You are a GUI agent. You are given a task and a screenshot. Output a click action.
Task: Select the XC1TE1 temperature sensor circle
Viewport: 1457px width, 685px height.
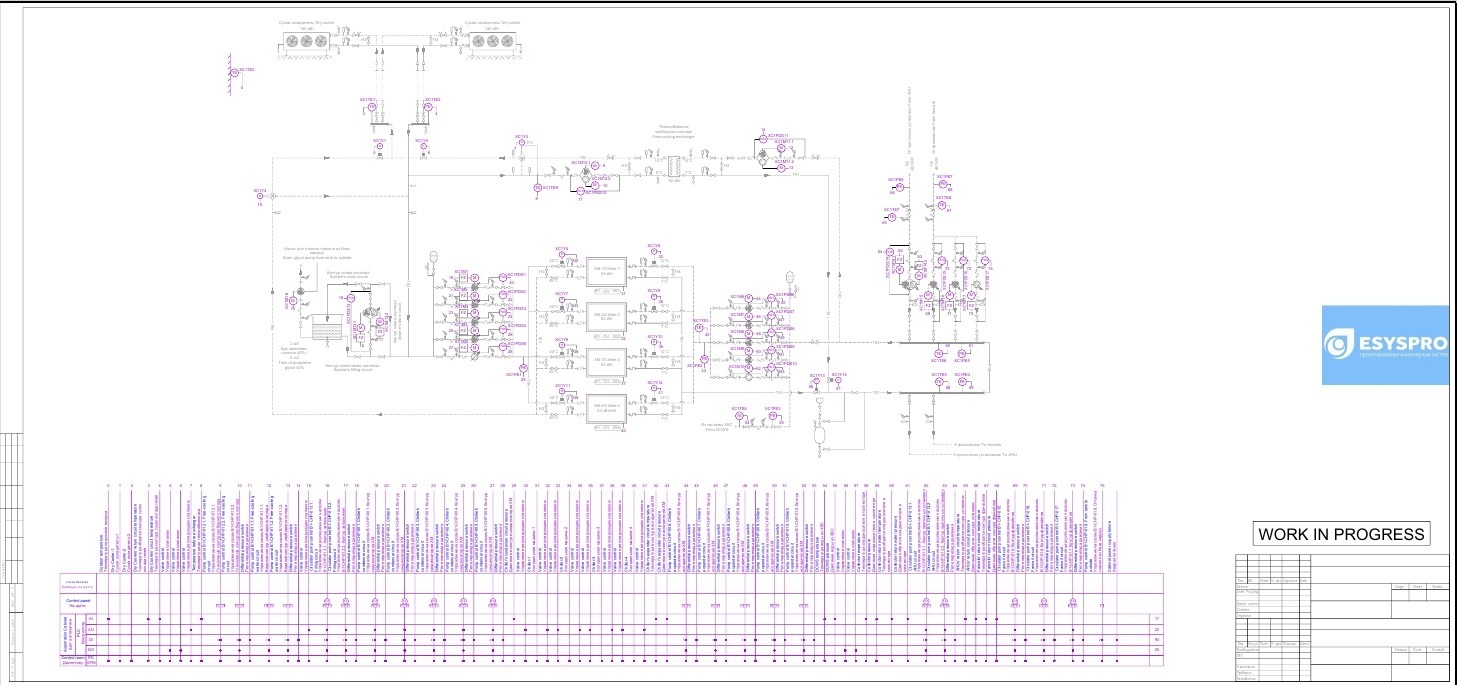point(372,107)
